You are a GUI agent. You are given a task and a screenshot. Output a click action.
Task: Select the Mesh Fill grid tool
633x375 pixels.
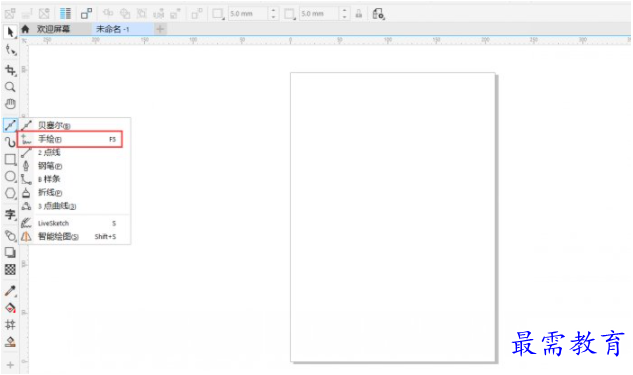10,325
